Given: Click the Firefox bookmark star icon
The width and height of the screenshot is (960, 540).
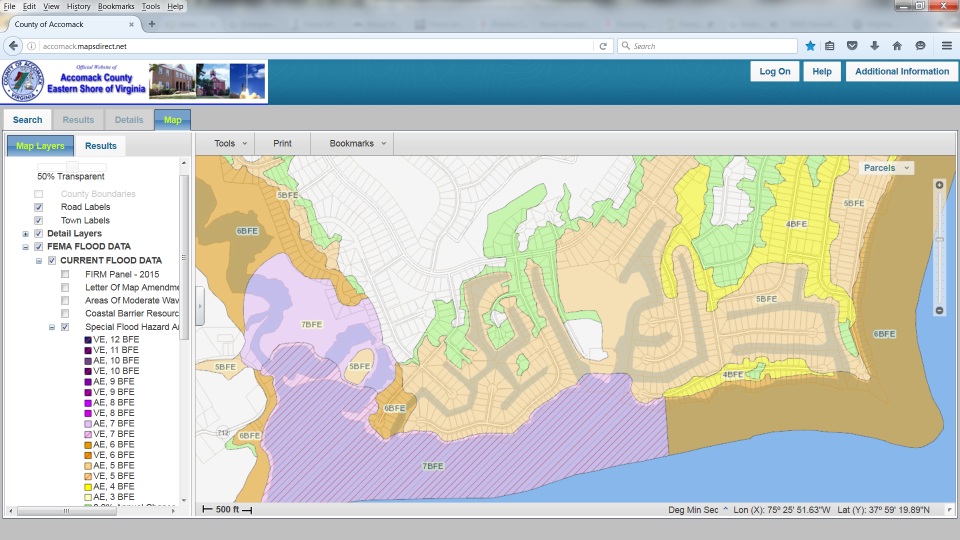Looking at the screenshot, I should [x=811, y=46].
